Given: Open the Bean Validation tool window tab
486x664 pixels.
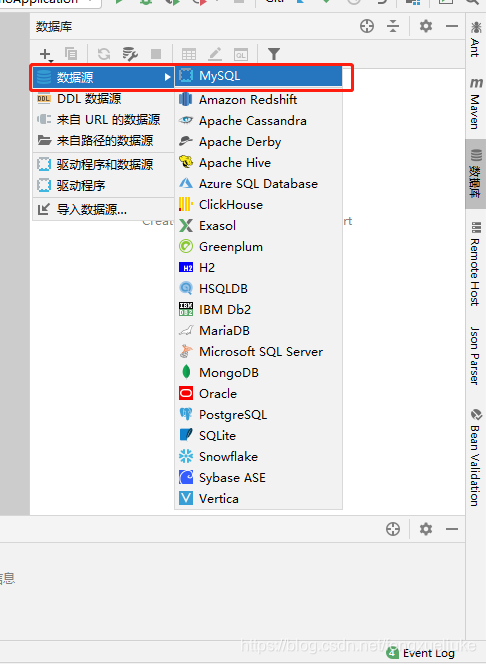Looking at the screenshot, I should pyautogui.click(x=475, y=456).
